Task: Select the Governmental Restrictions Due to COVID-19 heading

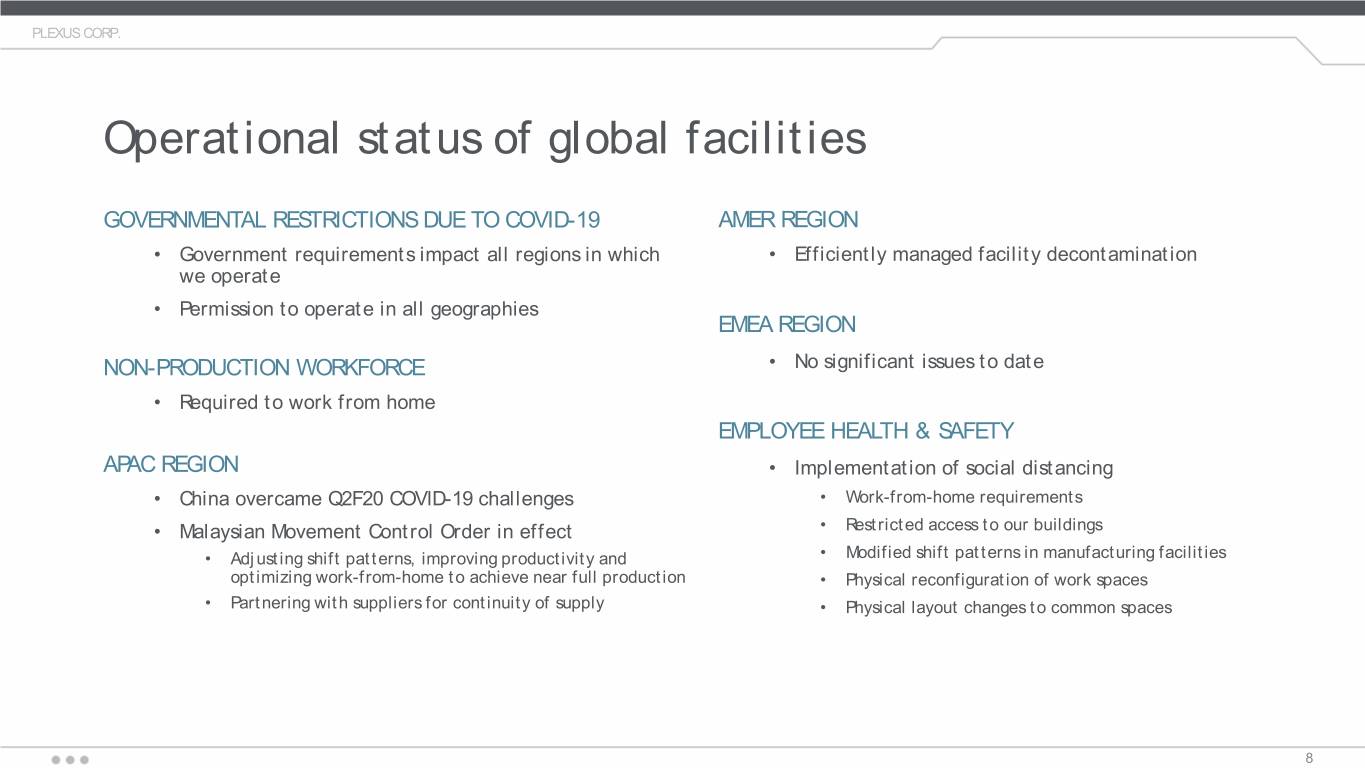Action: click(352, 220)
